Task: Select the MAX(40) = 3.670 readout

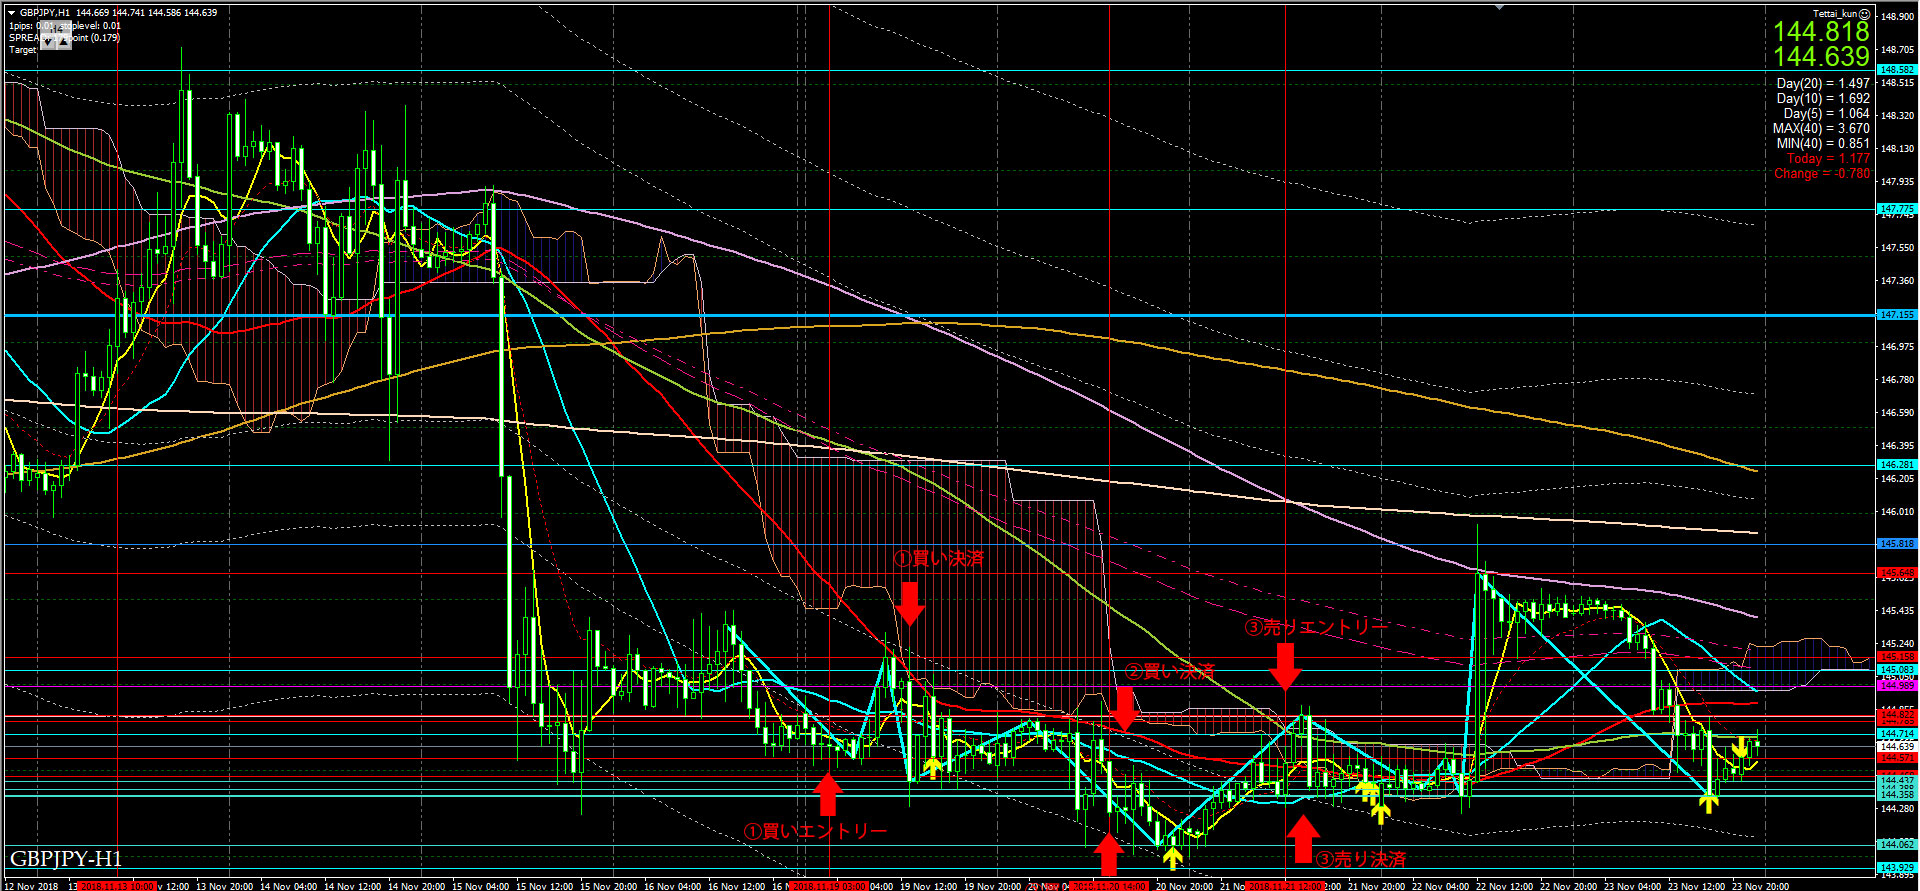Action: pyautogui.click(x=1821, y=129)
